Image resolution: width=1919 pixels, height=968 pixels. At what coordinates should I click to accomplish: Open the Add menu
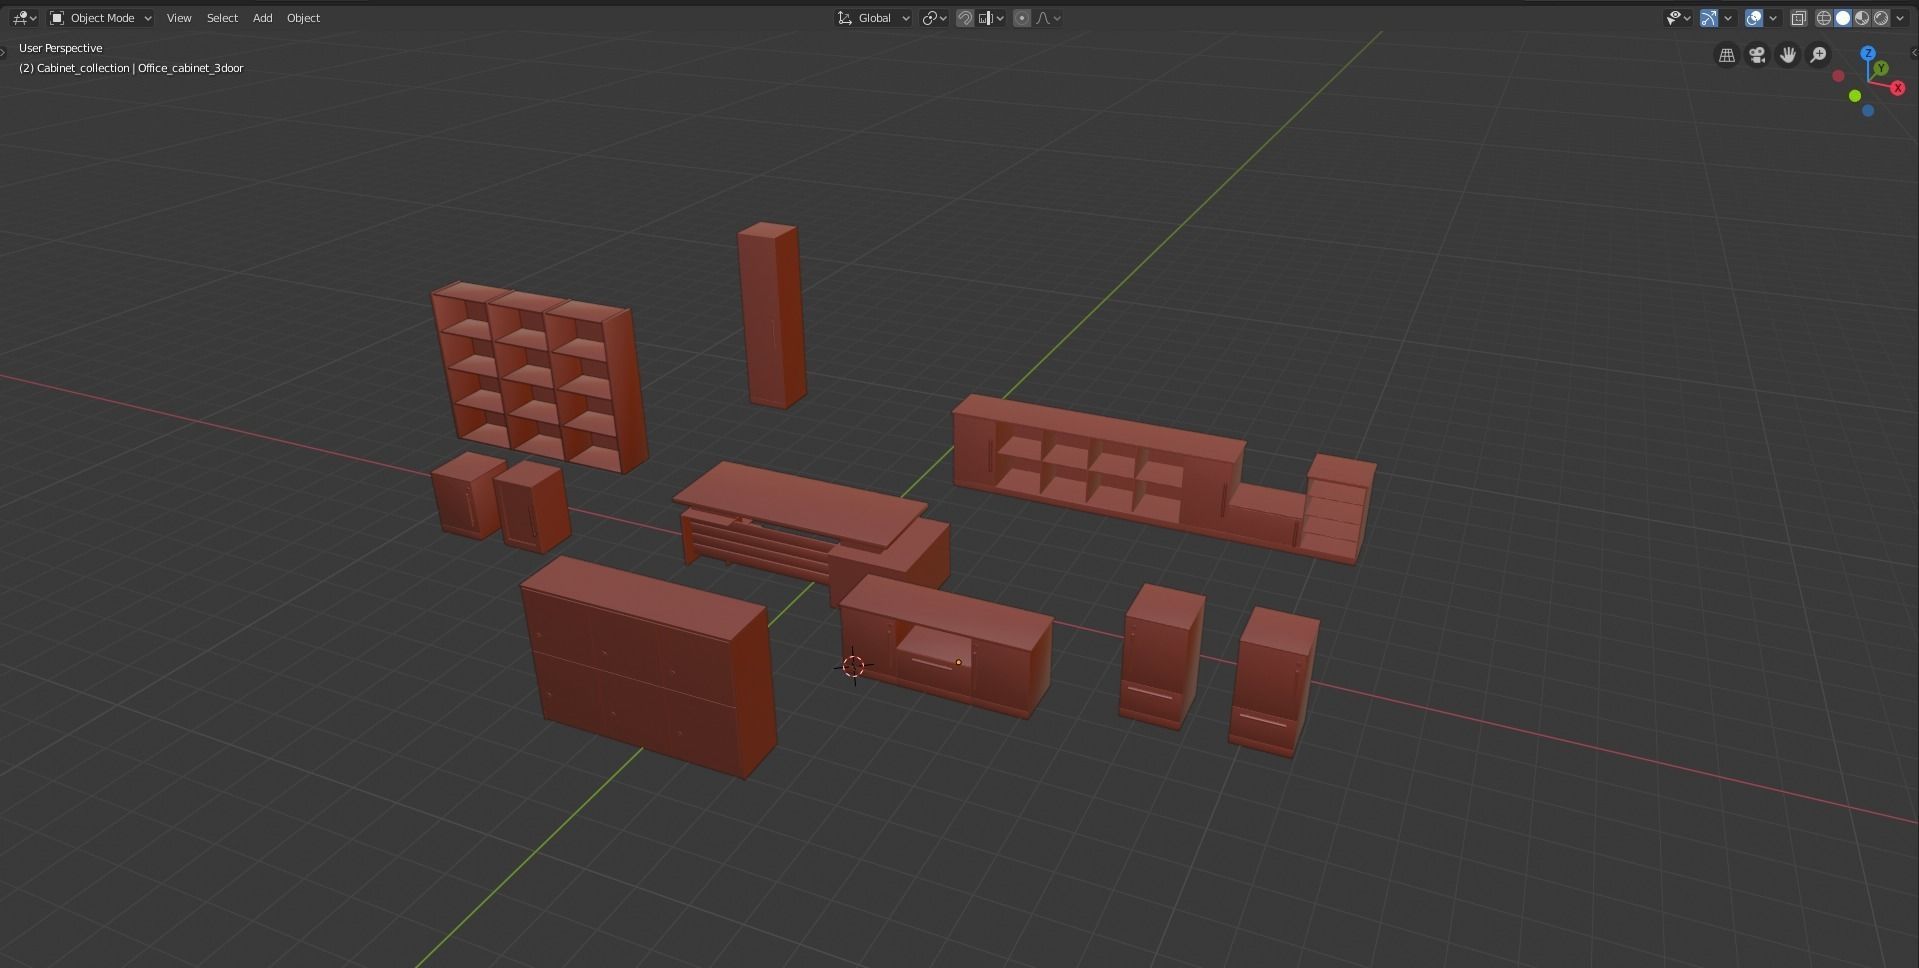262,18
